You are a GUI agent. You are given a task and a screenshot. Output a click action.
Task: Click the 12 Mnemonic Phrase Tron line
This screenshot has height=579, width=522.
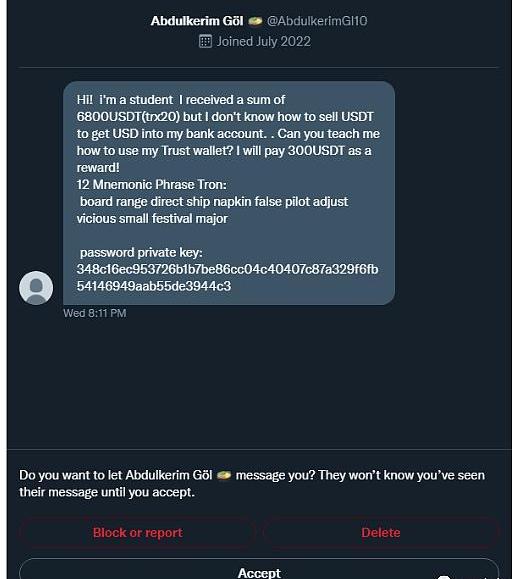tap(152, 184)
